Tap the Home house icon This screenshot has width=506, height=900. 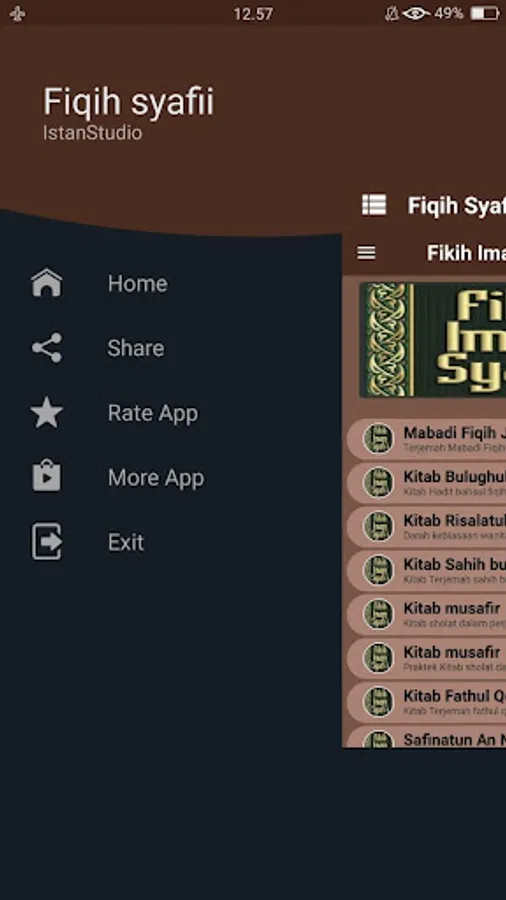point(46,283)
